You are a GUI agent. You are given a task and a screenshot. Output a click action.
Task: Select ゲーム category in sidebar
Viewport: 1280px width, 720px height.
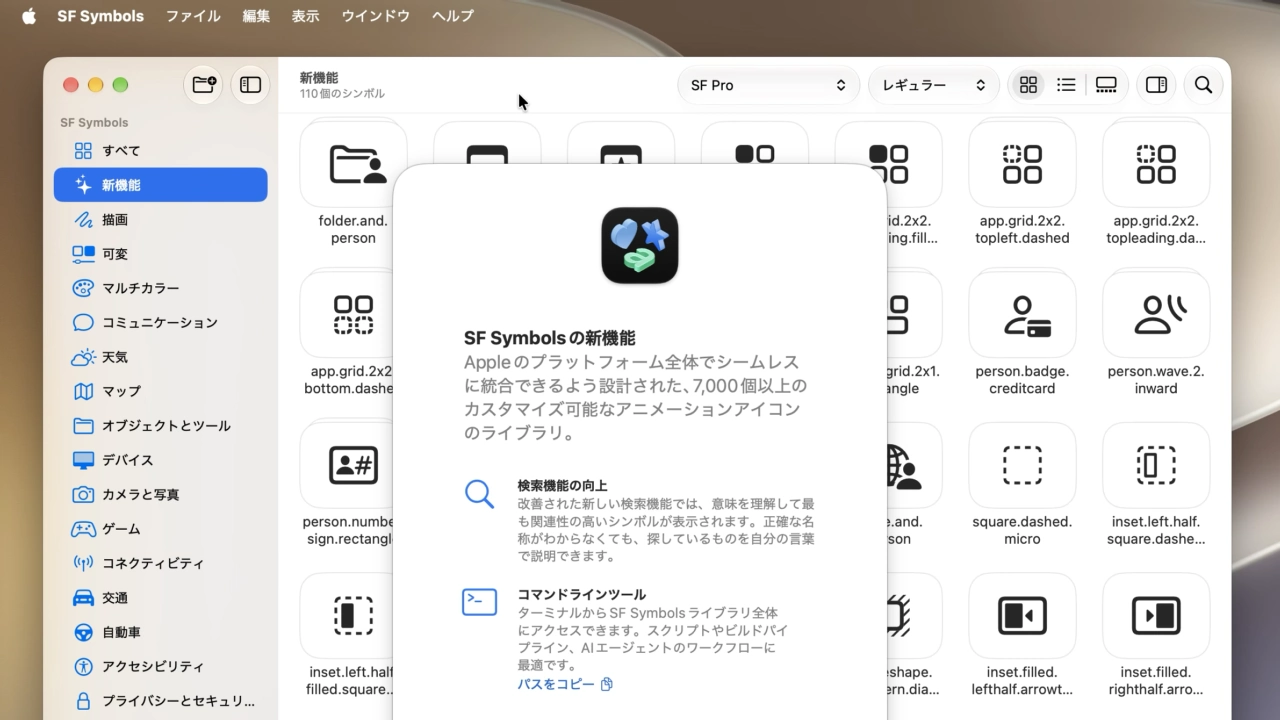[x=161, y=528]
